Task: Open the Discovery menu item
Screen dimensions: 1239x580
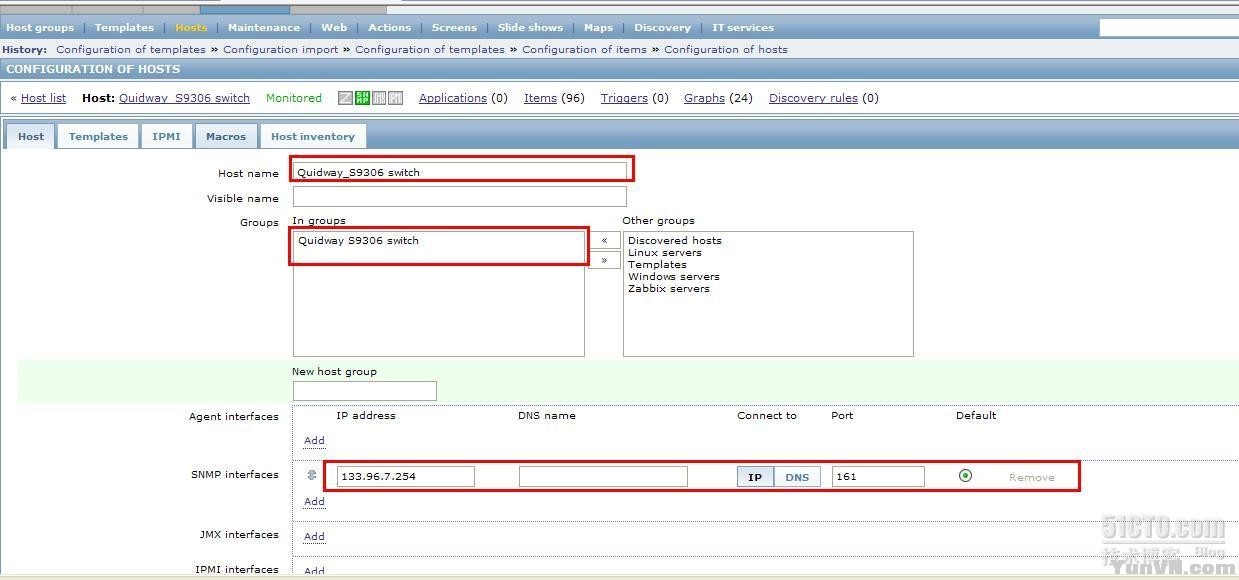Action: coord(662,27)
